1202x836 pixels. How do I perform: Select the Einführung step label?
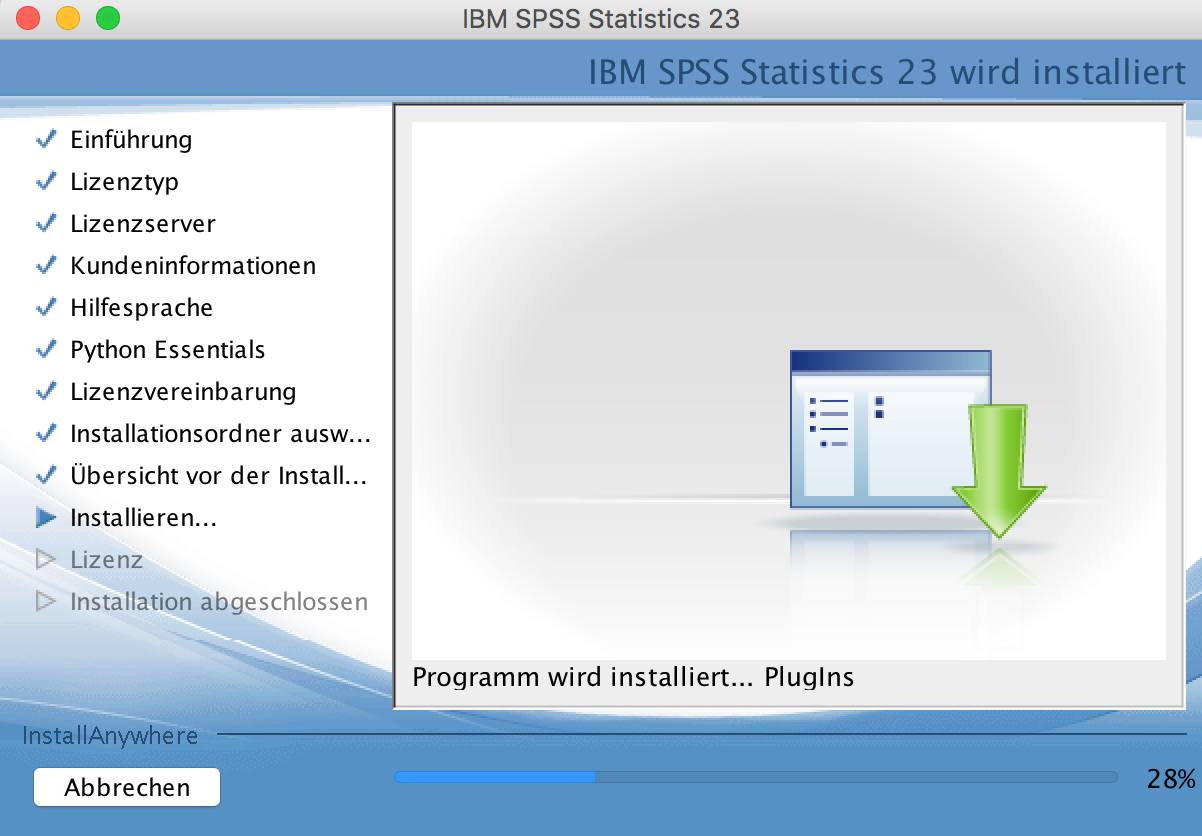point(131,140)
